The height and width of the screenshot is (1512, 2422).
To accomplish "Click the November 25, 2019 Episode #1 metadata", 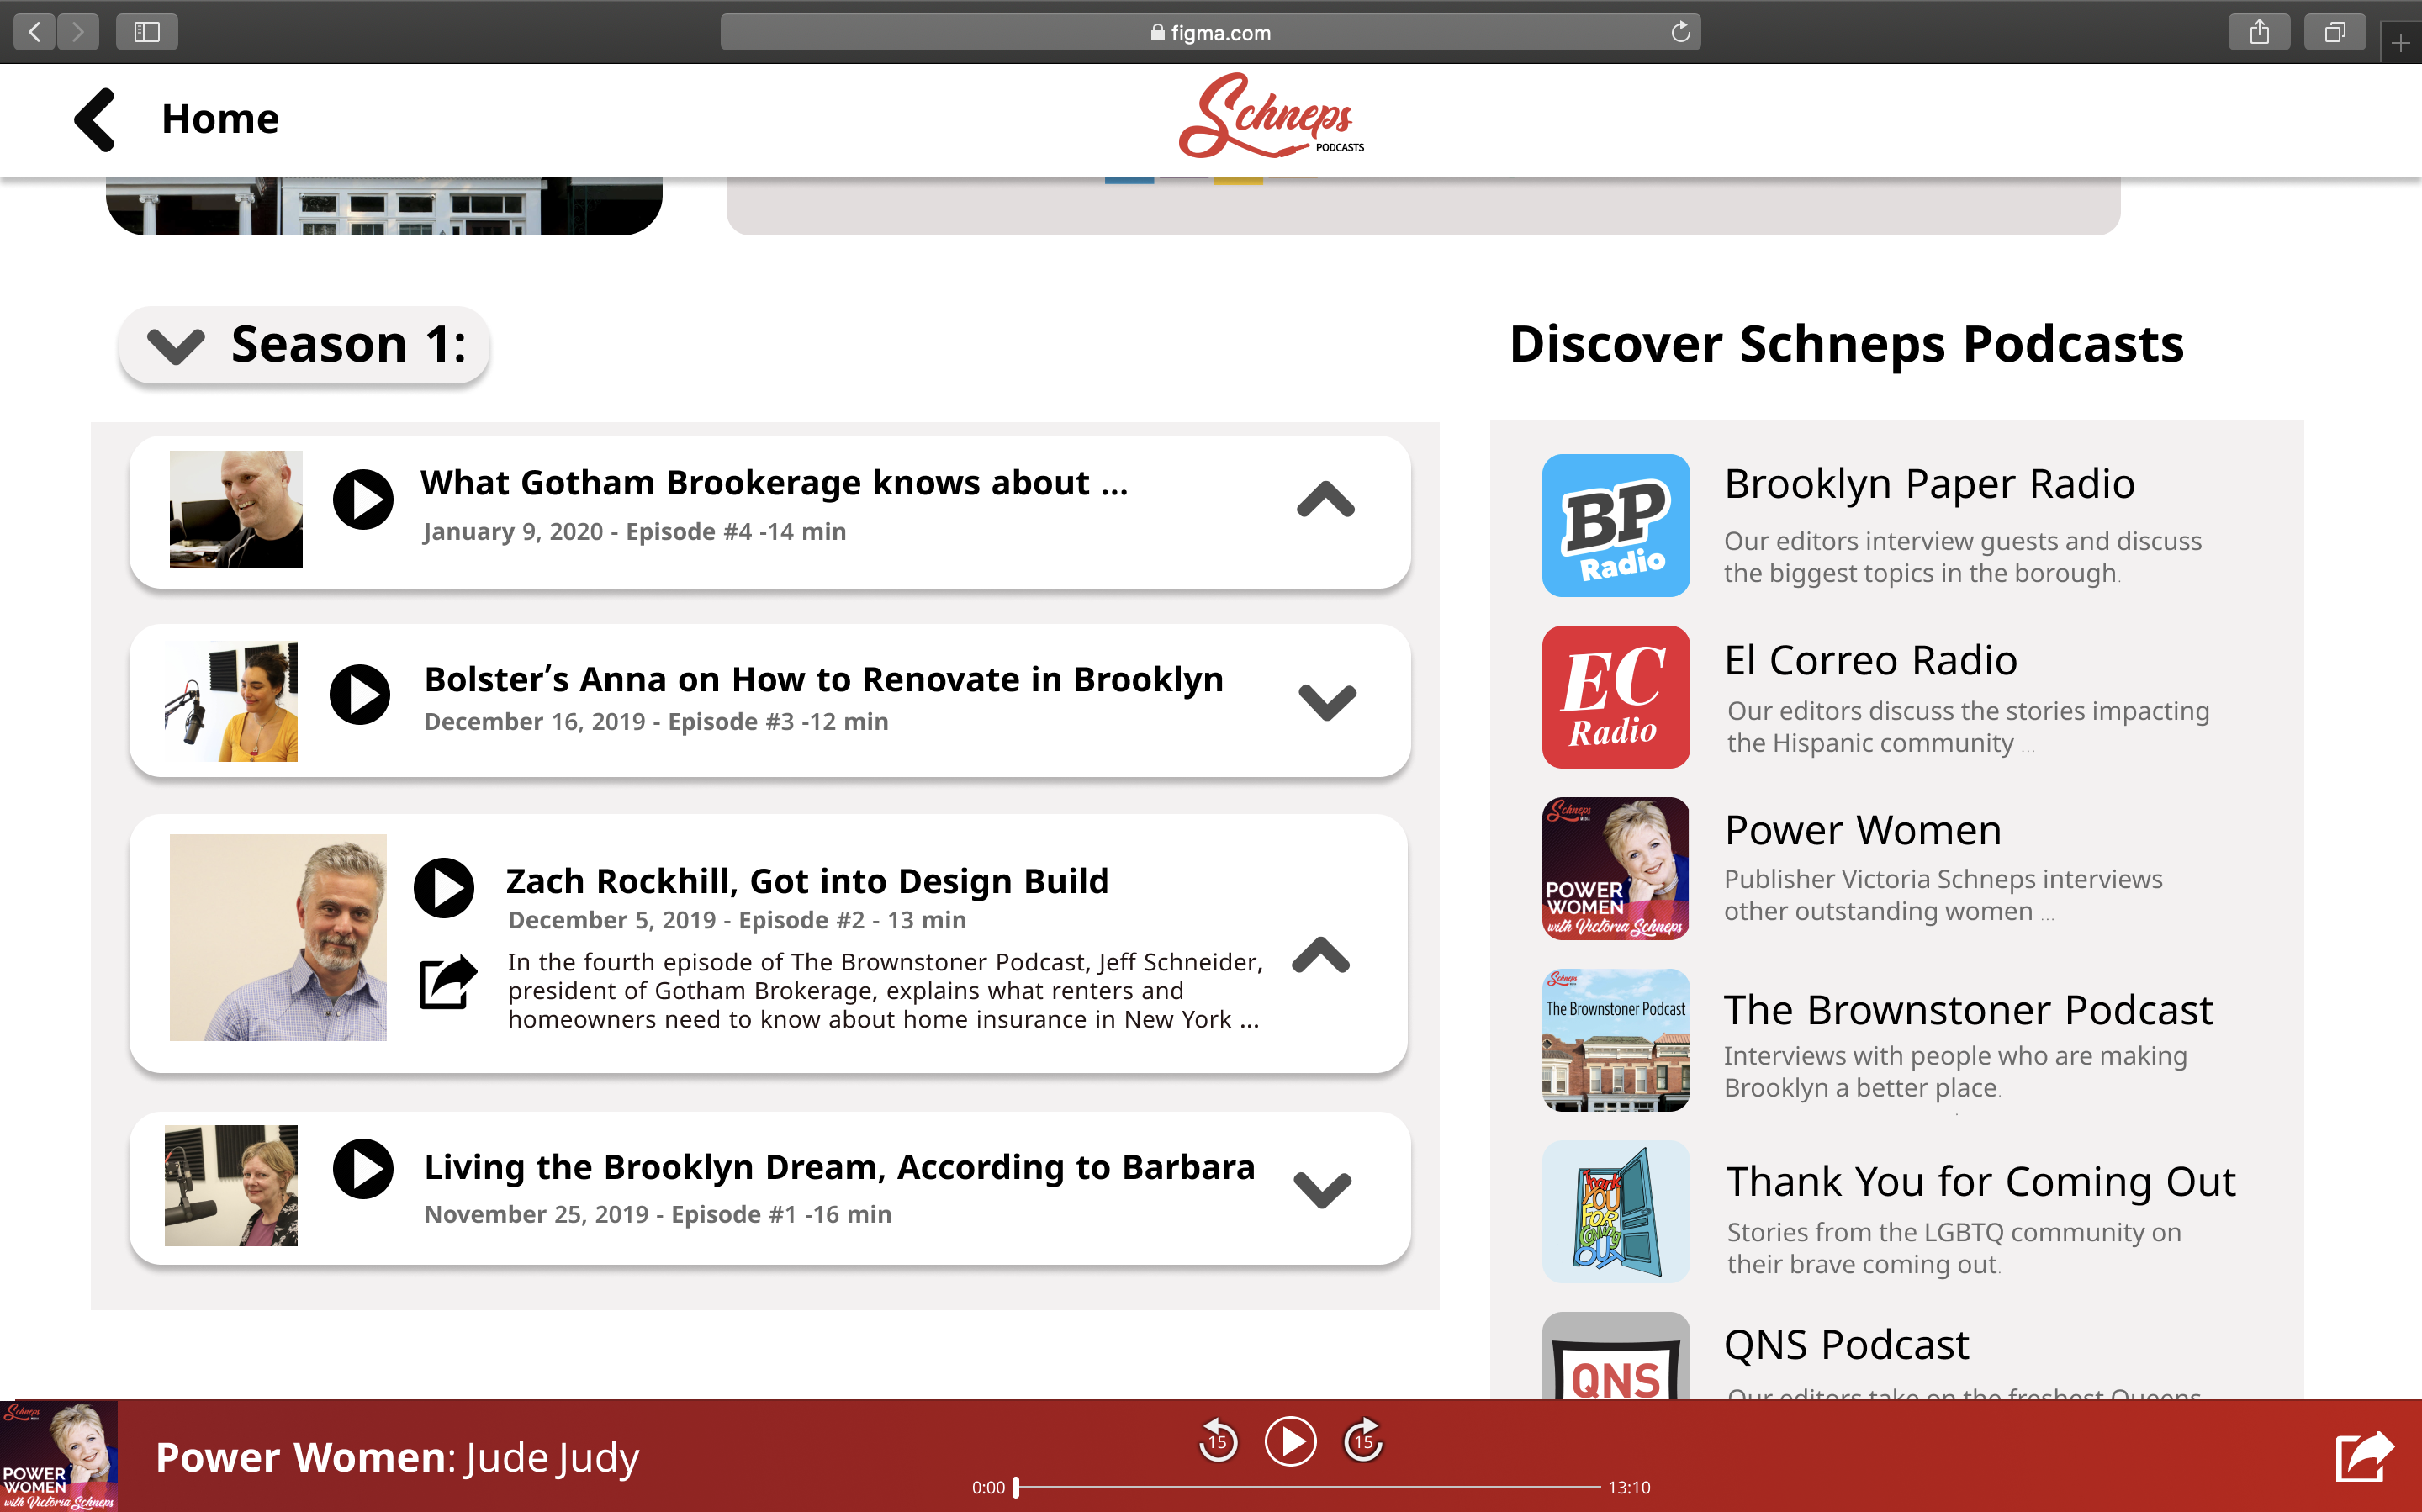I will coord(658,1214).
